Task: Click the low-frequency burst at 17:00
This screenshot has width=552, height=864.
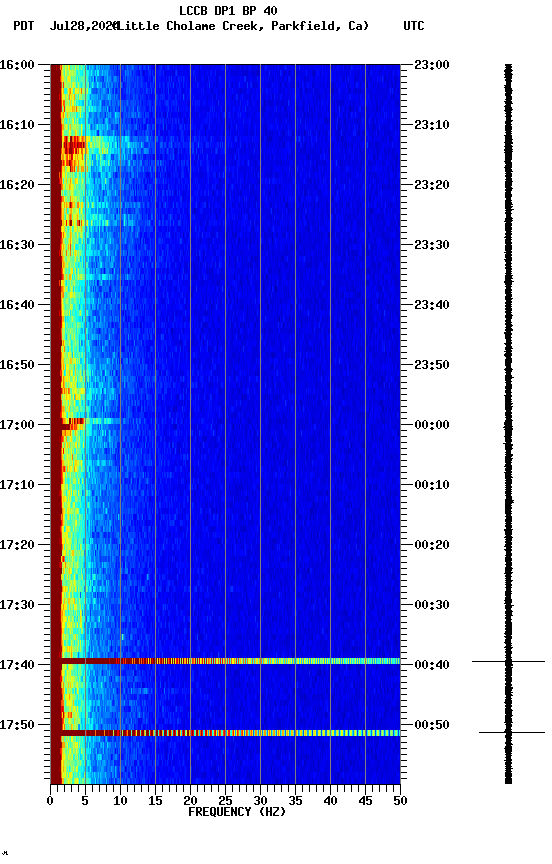Action: click(x=73, y=423)
